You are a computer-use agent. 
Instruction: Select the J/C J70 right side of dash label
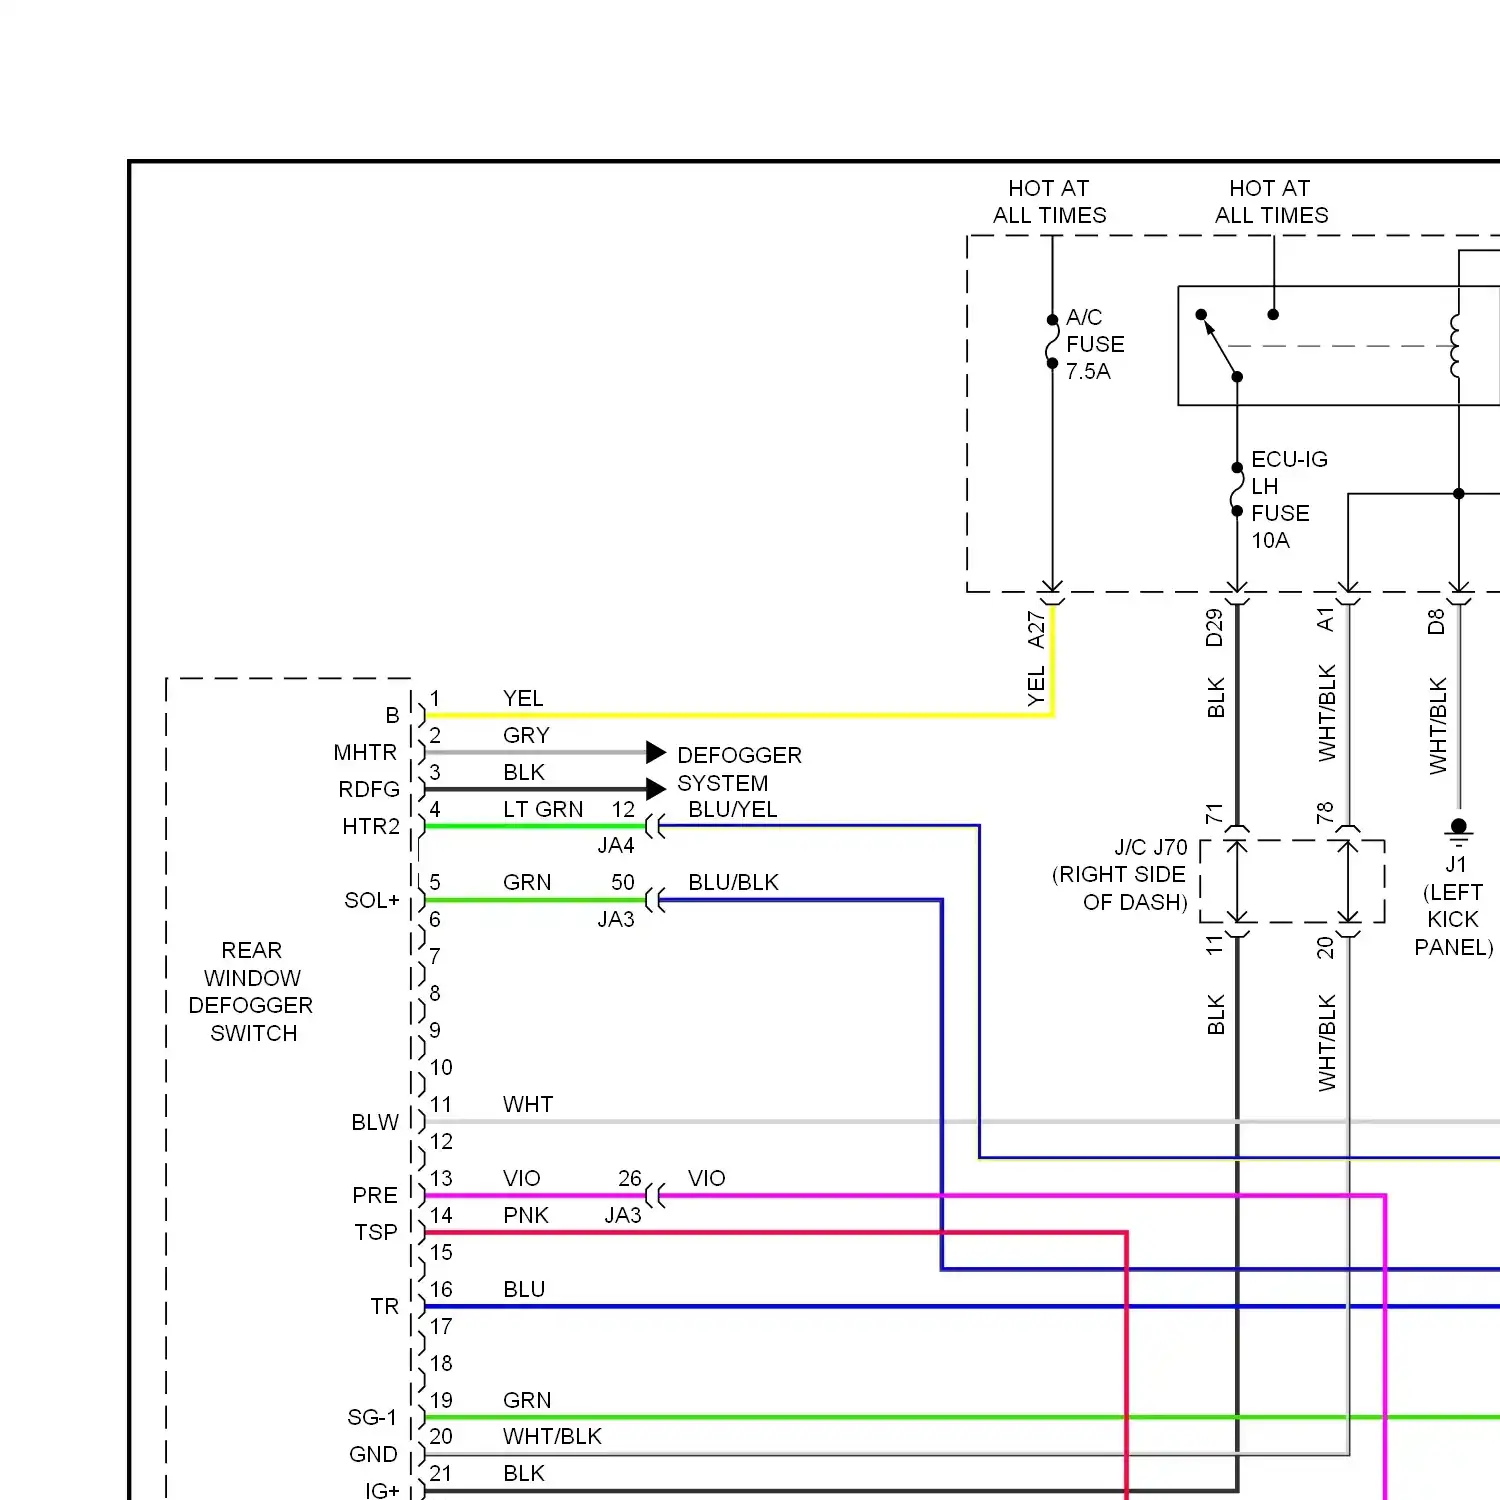click(x=1119, y=875)
